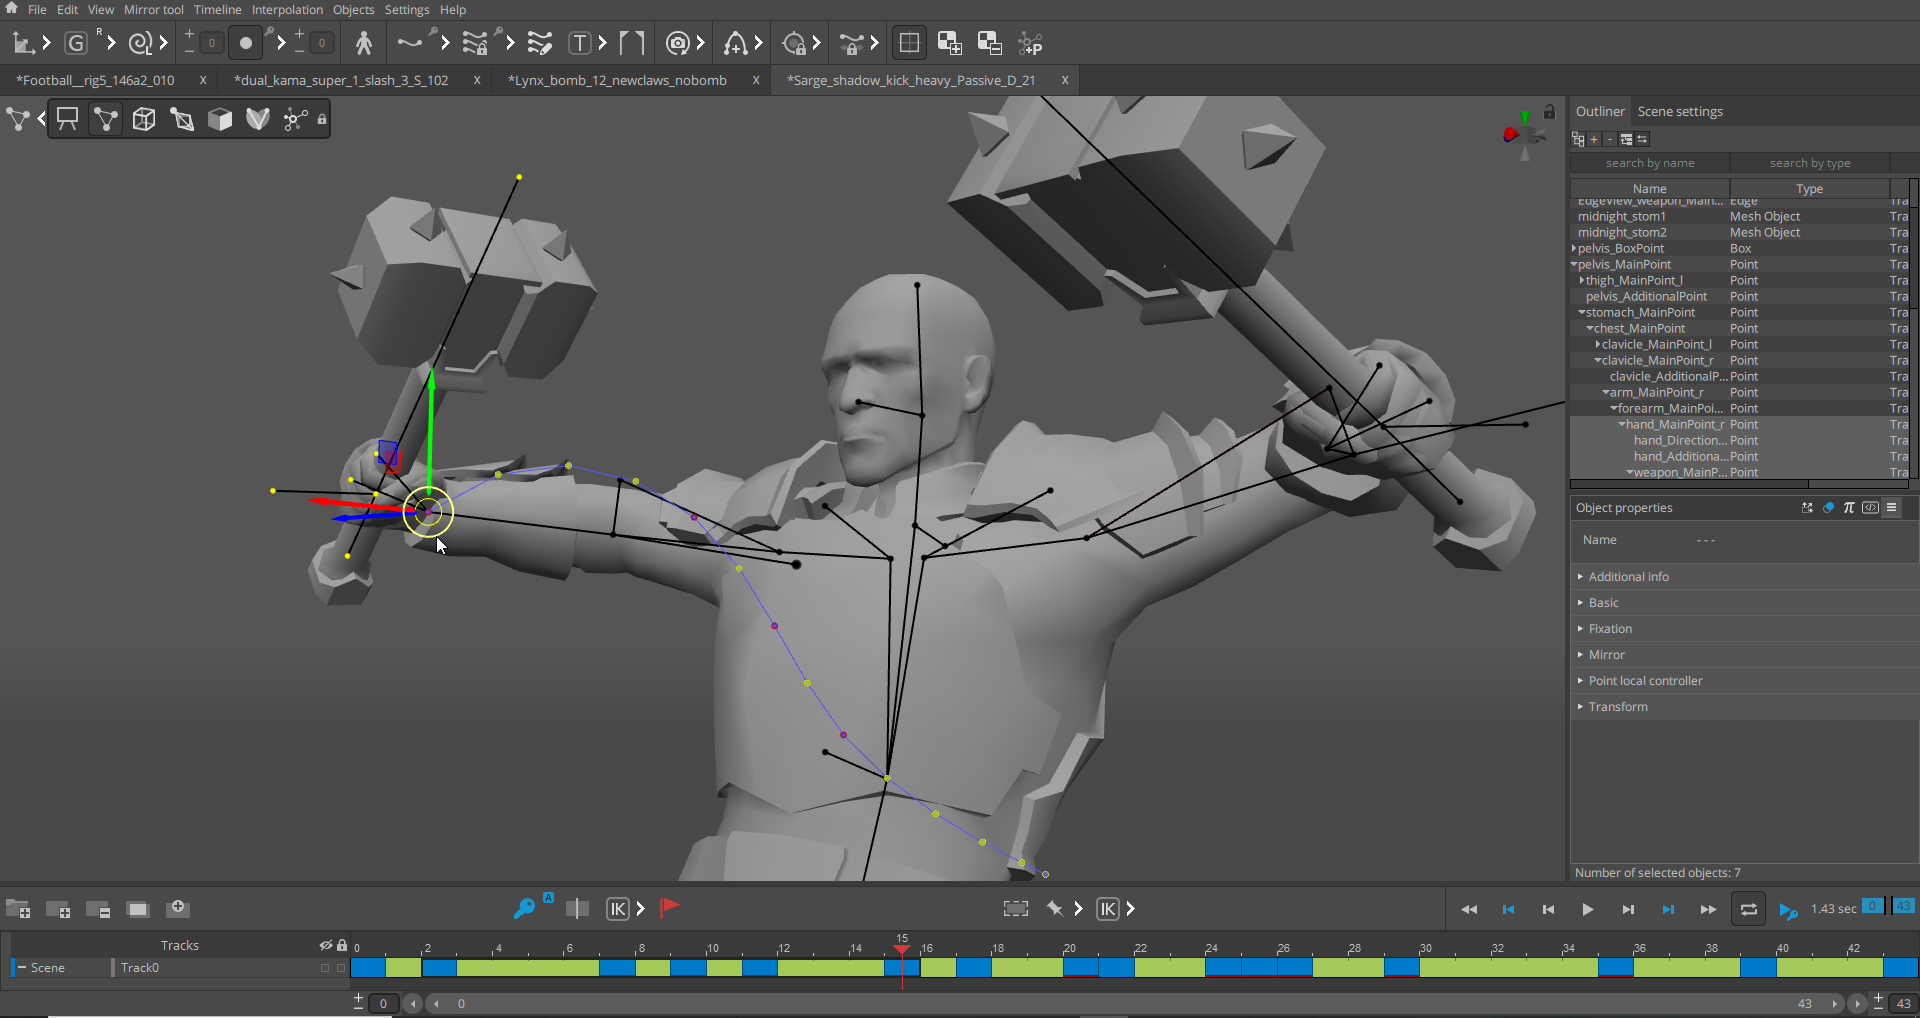1920x1018 pixels.
Task: Open the Interpolation menu
Action: tap(287, 10)
